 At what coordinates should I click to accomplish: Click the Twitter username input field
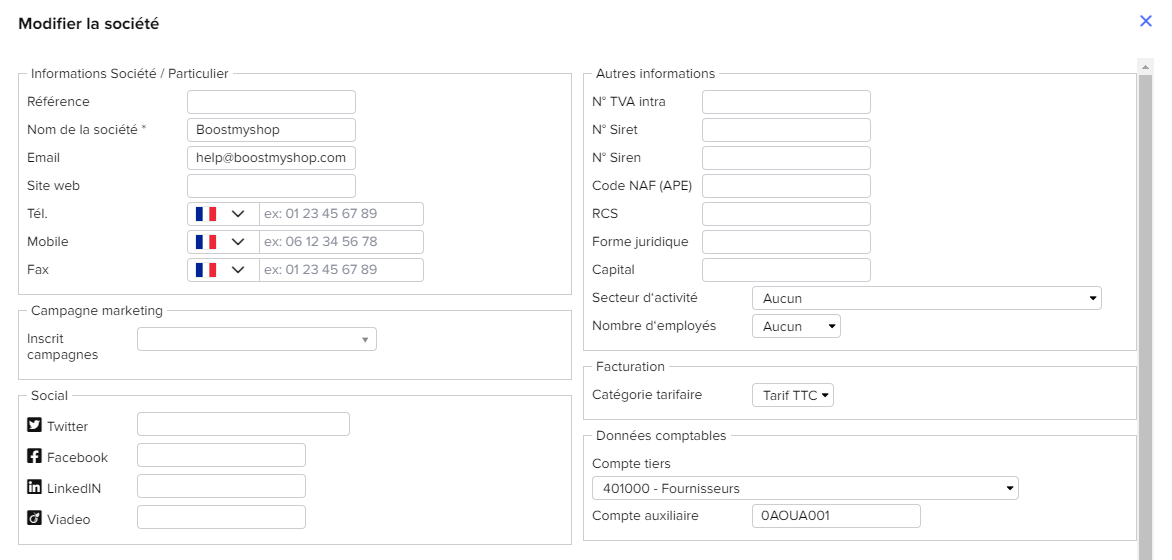pos(244,424)
